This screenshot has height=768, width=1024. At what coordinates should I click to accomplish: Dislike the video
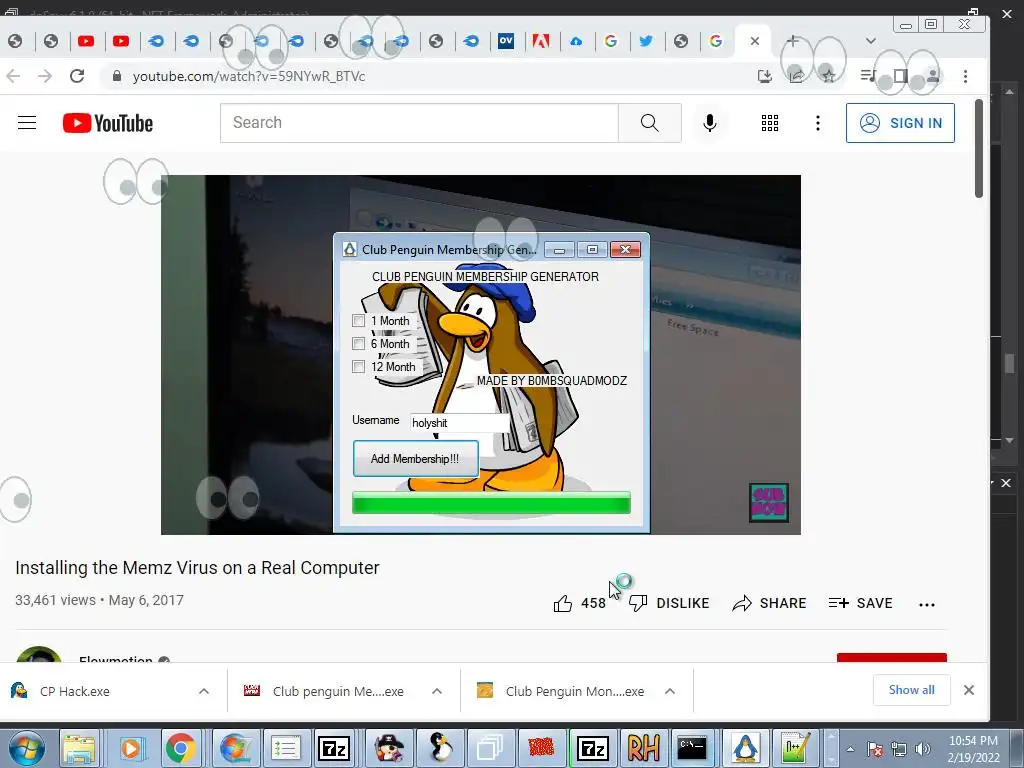(x=669, y=603)
